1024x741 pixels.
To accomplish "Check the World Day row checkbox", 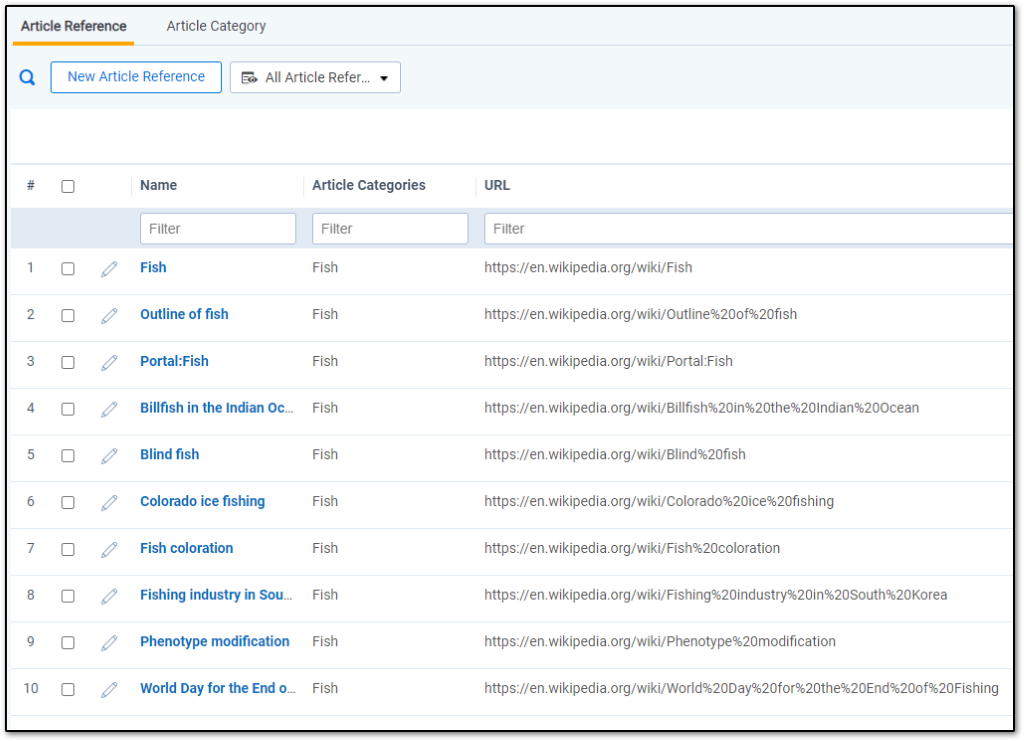I will pos(68,689).
